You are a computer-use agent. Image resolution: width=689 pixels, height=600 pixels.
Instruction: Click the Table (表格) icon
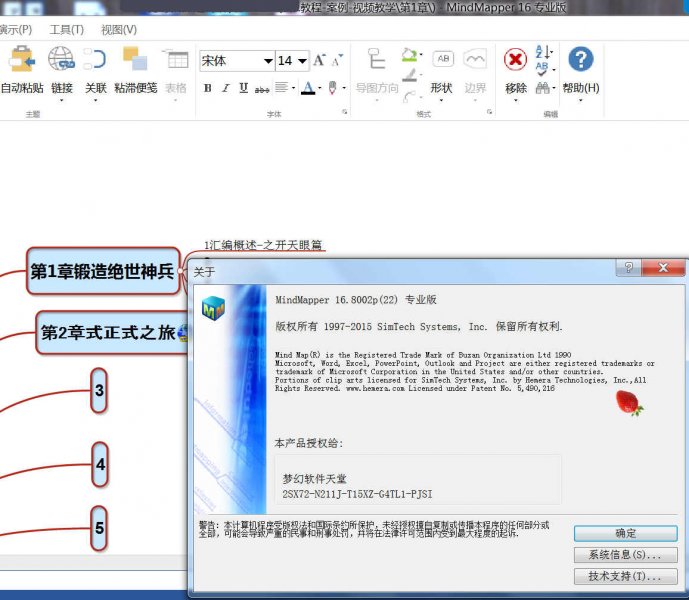175,59
